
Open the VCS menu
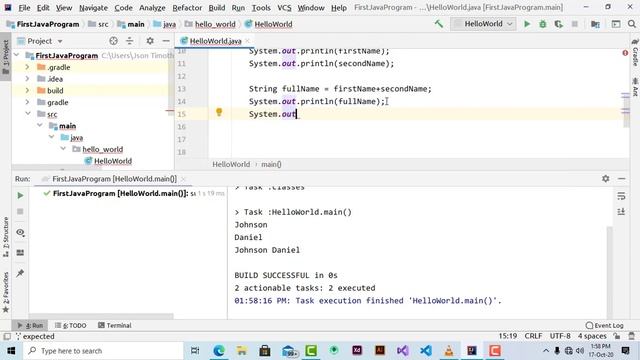[284, 8]
